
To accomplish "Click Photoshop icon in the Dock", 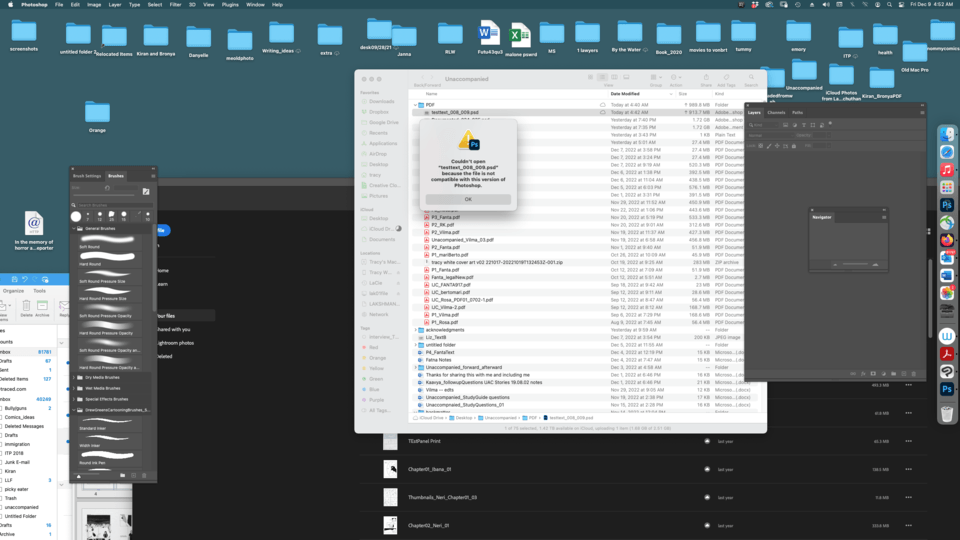I will click(946, 205).
